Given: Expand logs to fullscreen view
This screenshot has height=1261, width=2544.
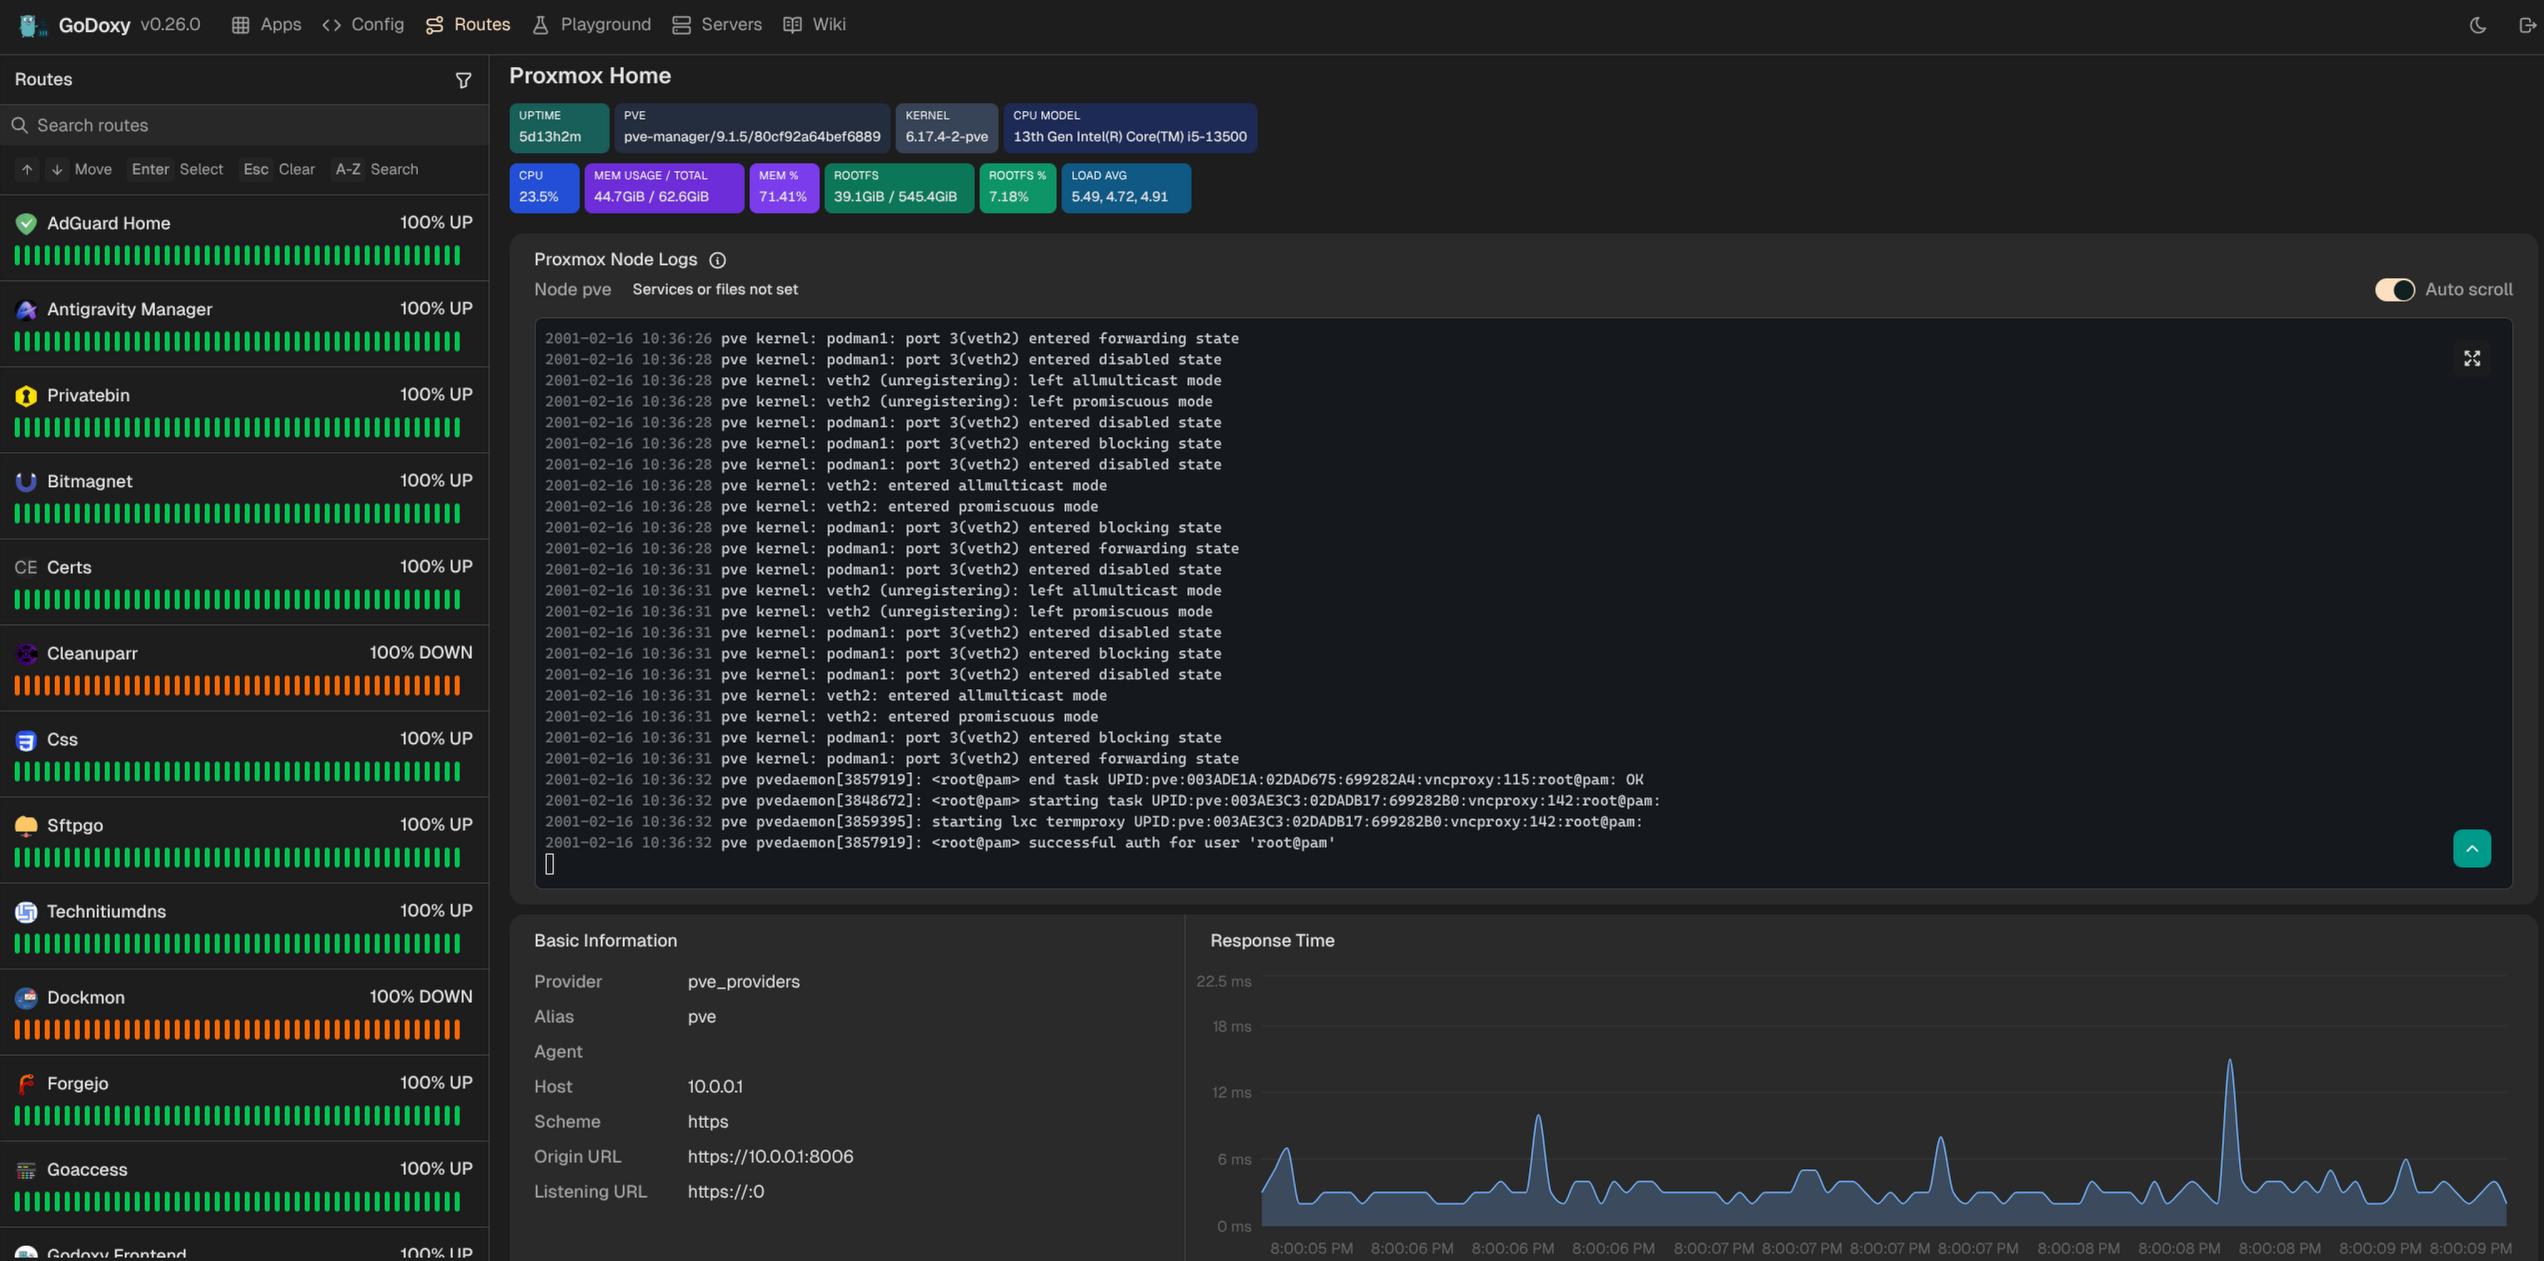Looking at the screenshot, I should 2471,358.
